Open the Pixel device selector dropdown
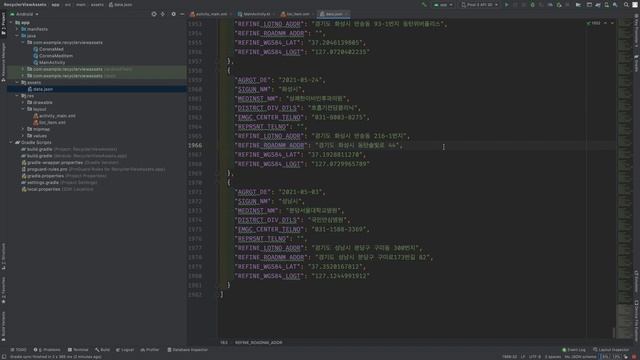The width and height of the screenshot is (640, 360). [x=480, y=5]
